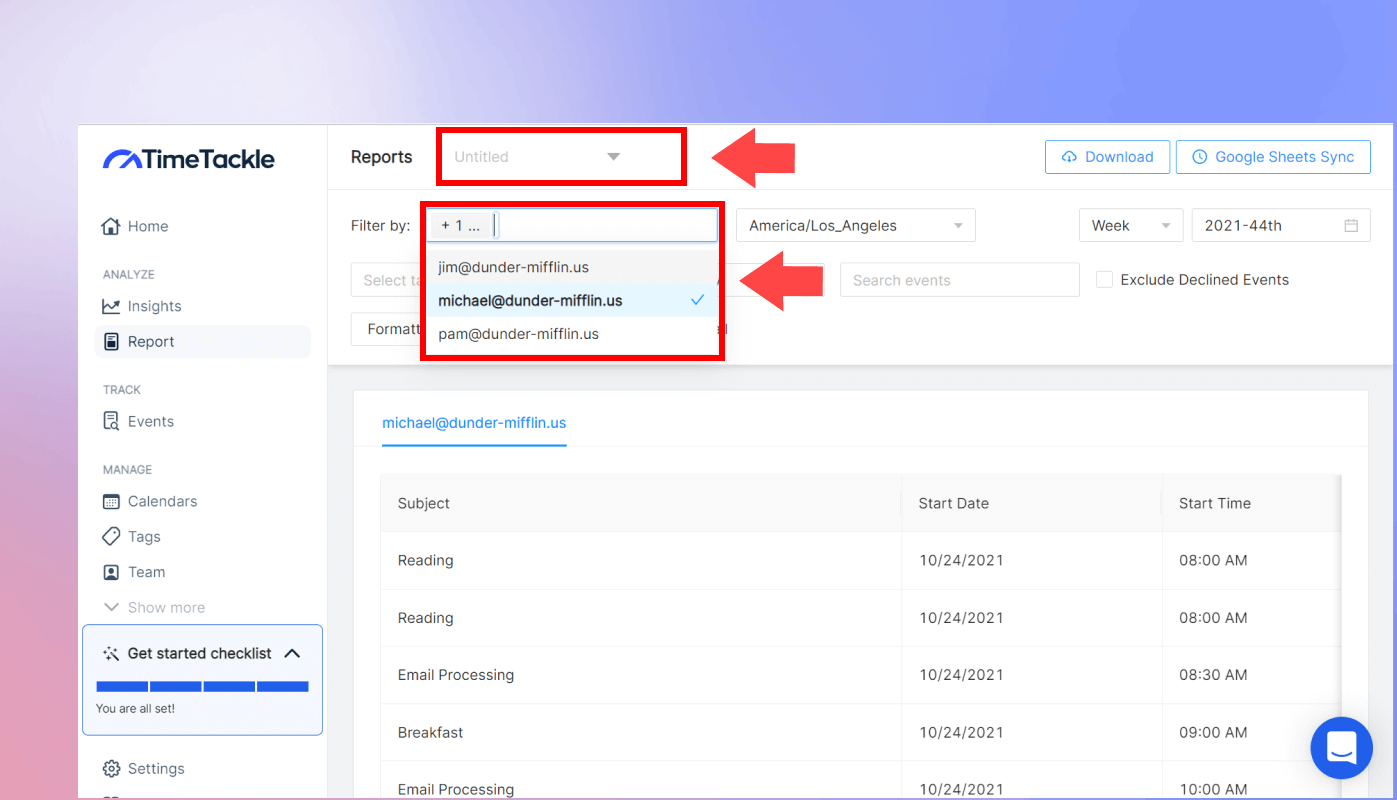
Task: Click the Download button
Action: pos(1107,157)
